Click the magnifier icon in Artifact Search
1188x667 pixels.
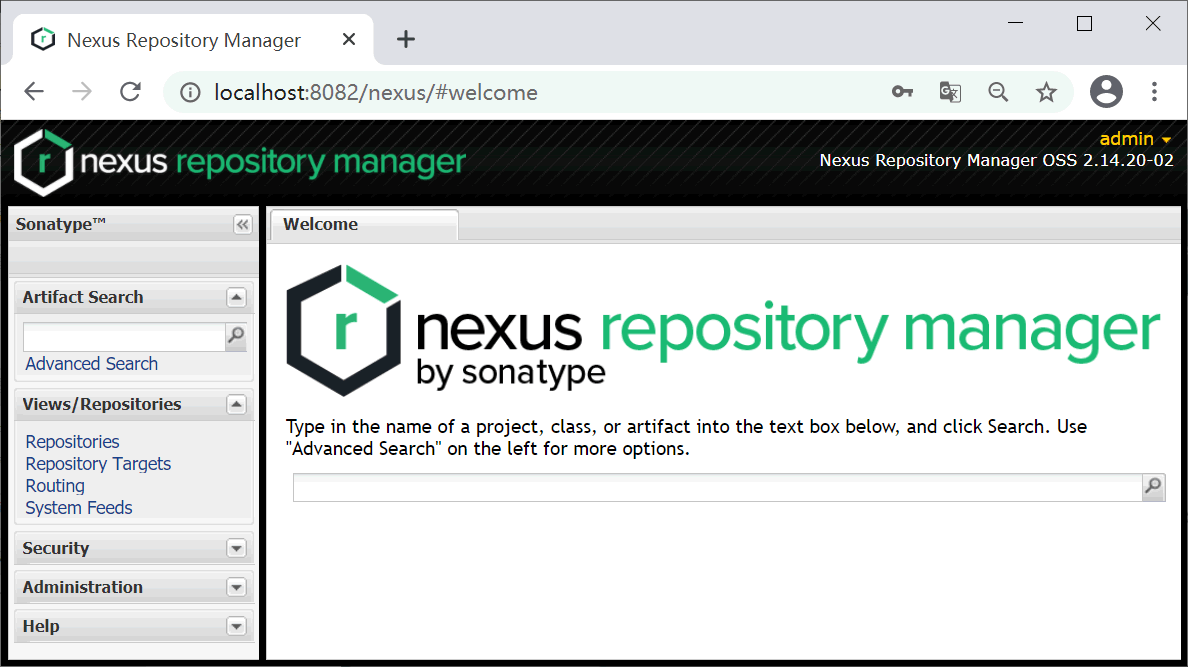(x=236, y=337)
